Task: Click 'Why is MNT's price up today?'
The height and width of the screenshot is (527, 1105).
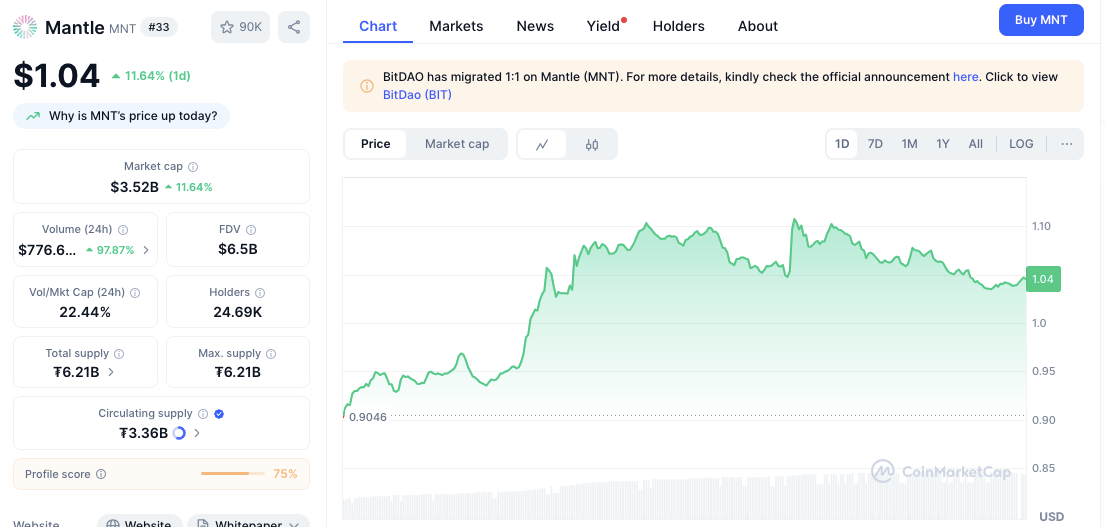Action: [122, 116]
